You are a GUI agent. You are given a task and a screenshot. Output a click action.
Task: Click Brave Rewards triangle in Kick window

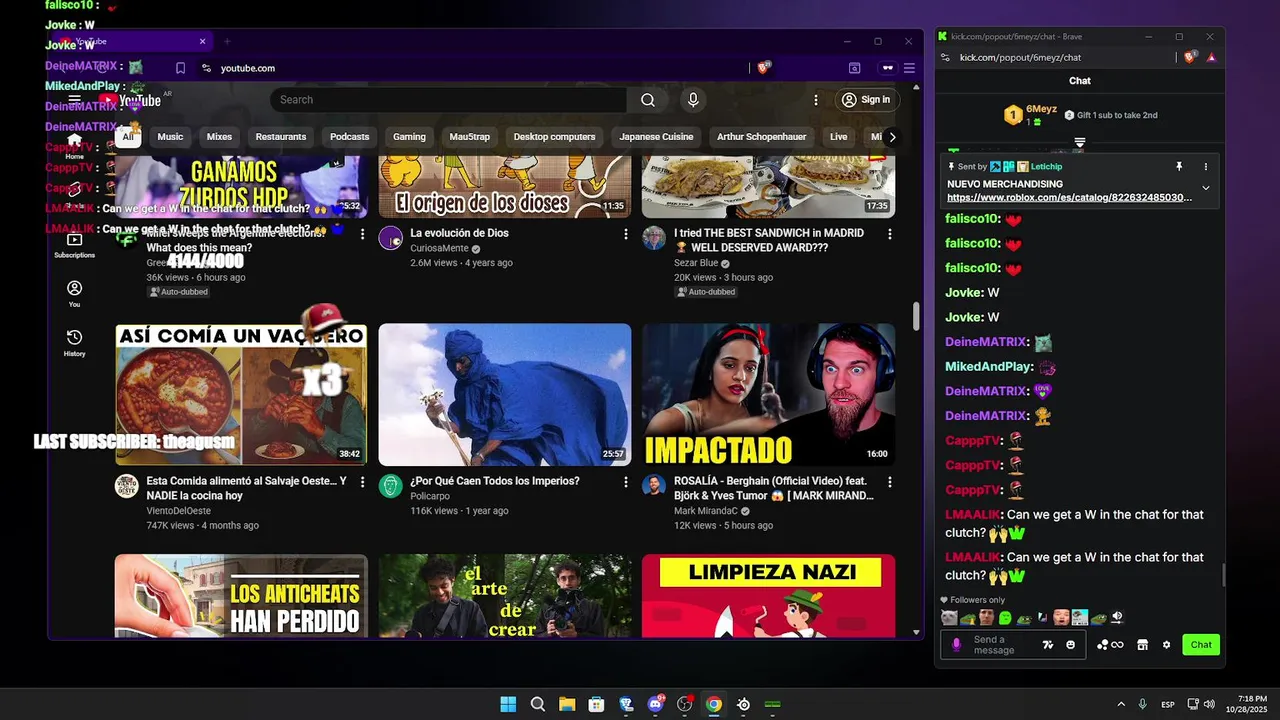tap(1211, 57)
